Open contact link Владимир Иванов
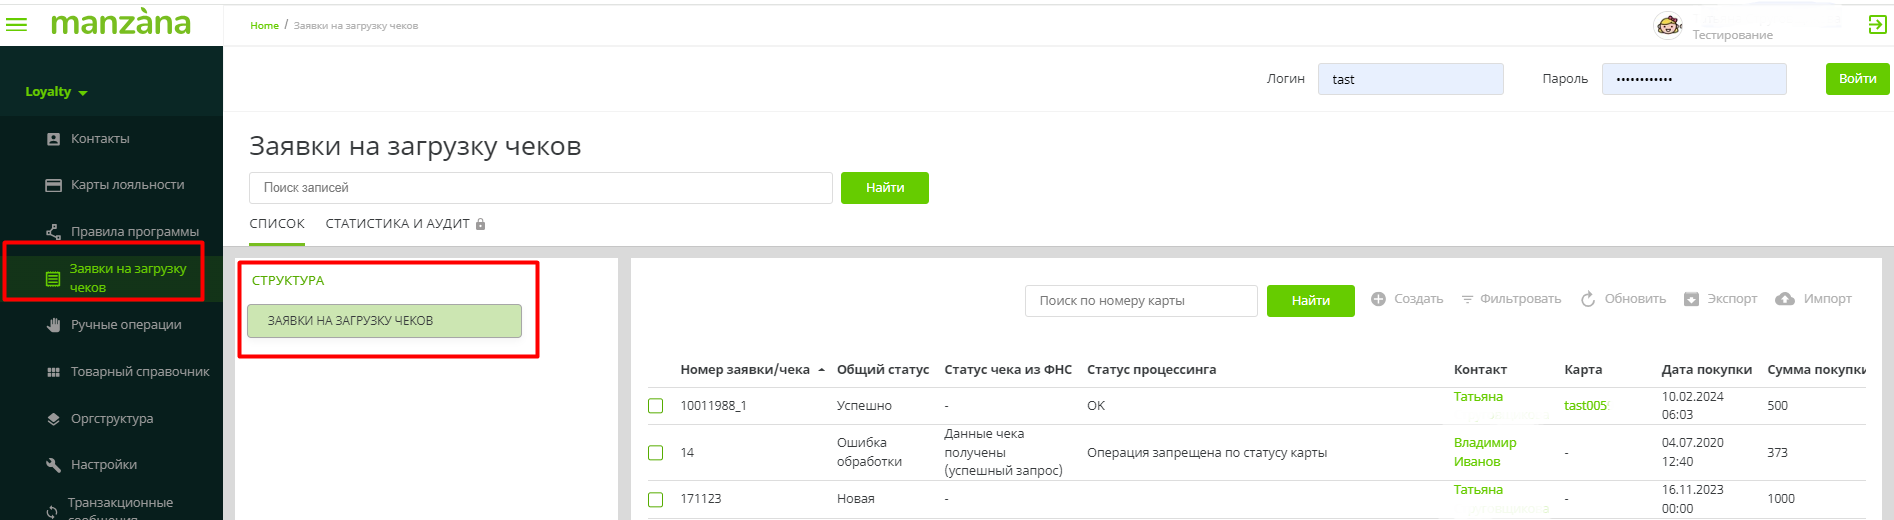Screen dimensions: 1894x520 tap(1484, 452)
